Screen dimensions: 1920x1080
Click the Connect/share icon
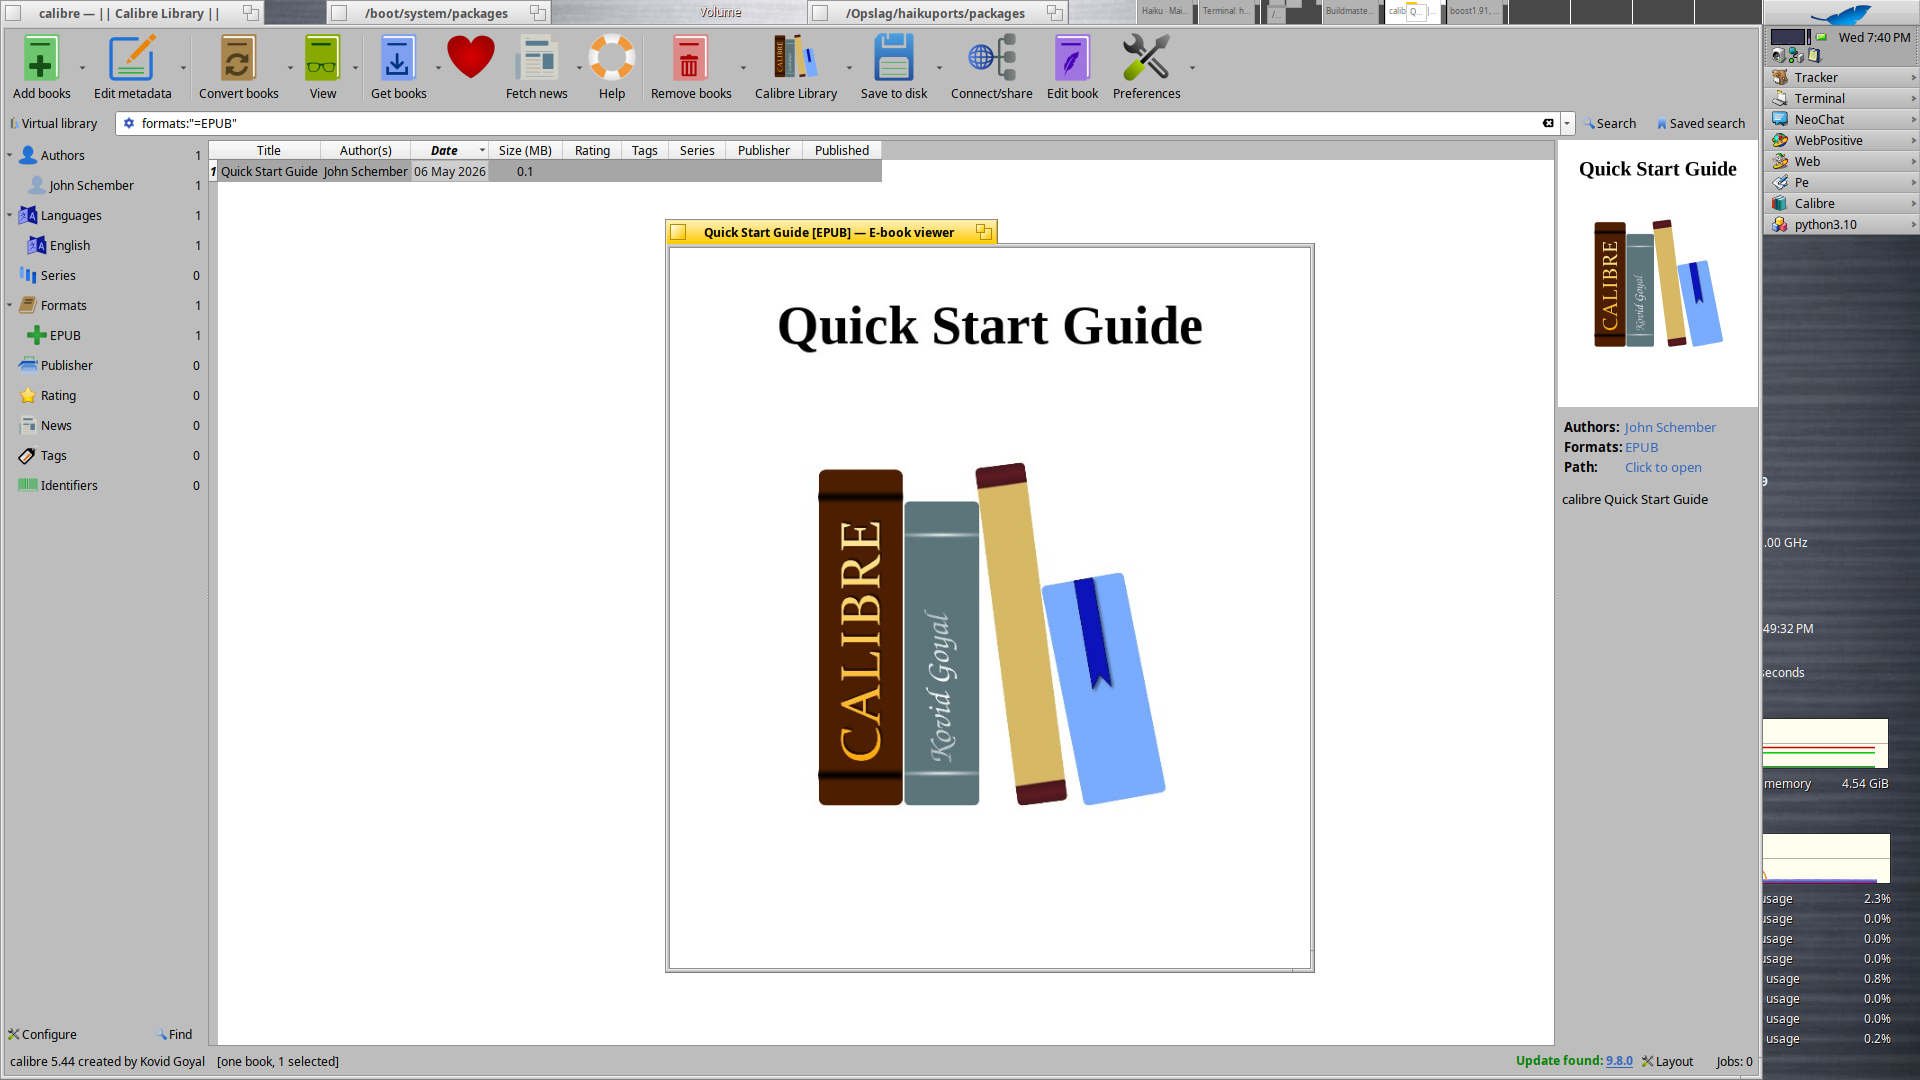tap(991, 58)
